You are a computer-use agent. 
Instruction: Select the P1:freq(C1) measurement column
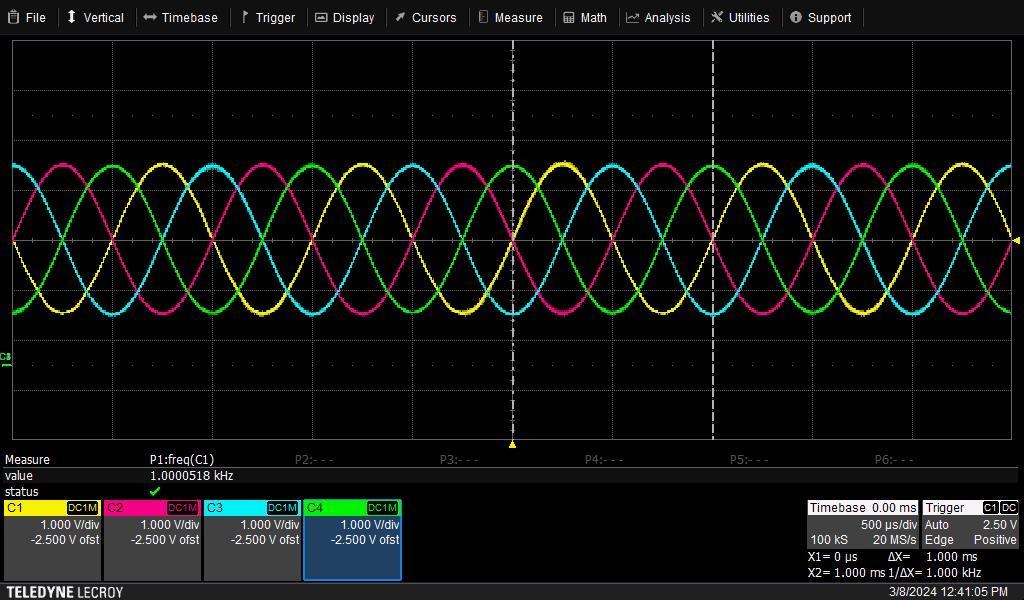pyautogui.click(x=182, y=460)
